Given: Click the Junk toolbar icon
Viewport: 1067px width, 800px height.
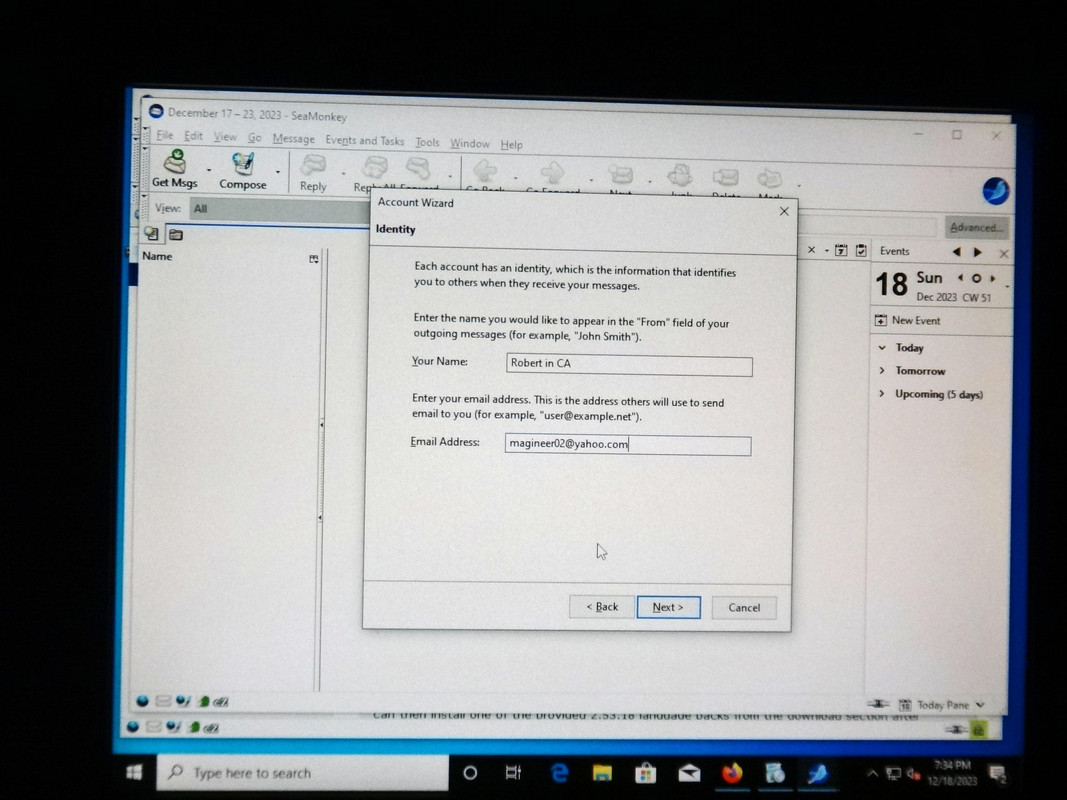Looking at the screenshot, I should tap(680, 176).
